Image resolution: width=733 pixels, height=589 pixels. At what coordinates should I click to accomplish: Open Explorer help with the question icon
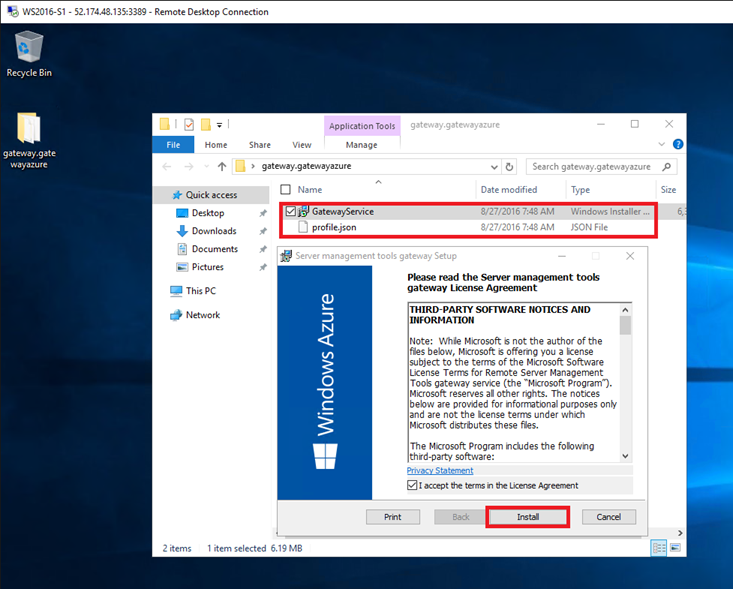pos(678,144)
